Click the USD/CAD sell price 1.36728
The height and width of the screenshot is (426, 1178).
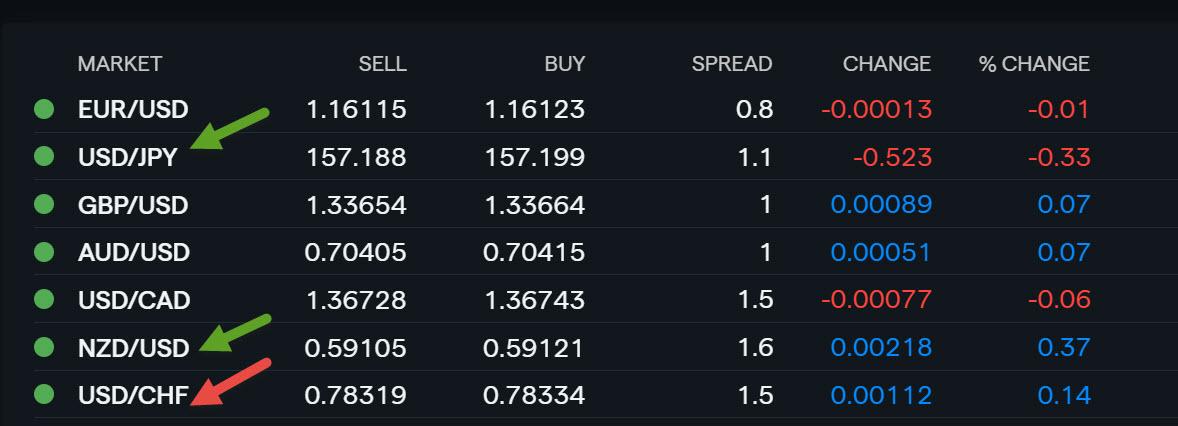356,301
